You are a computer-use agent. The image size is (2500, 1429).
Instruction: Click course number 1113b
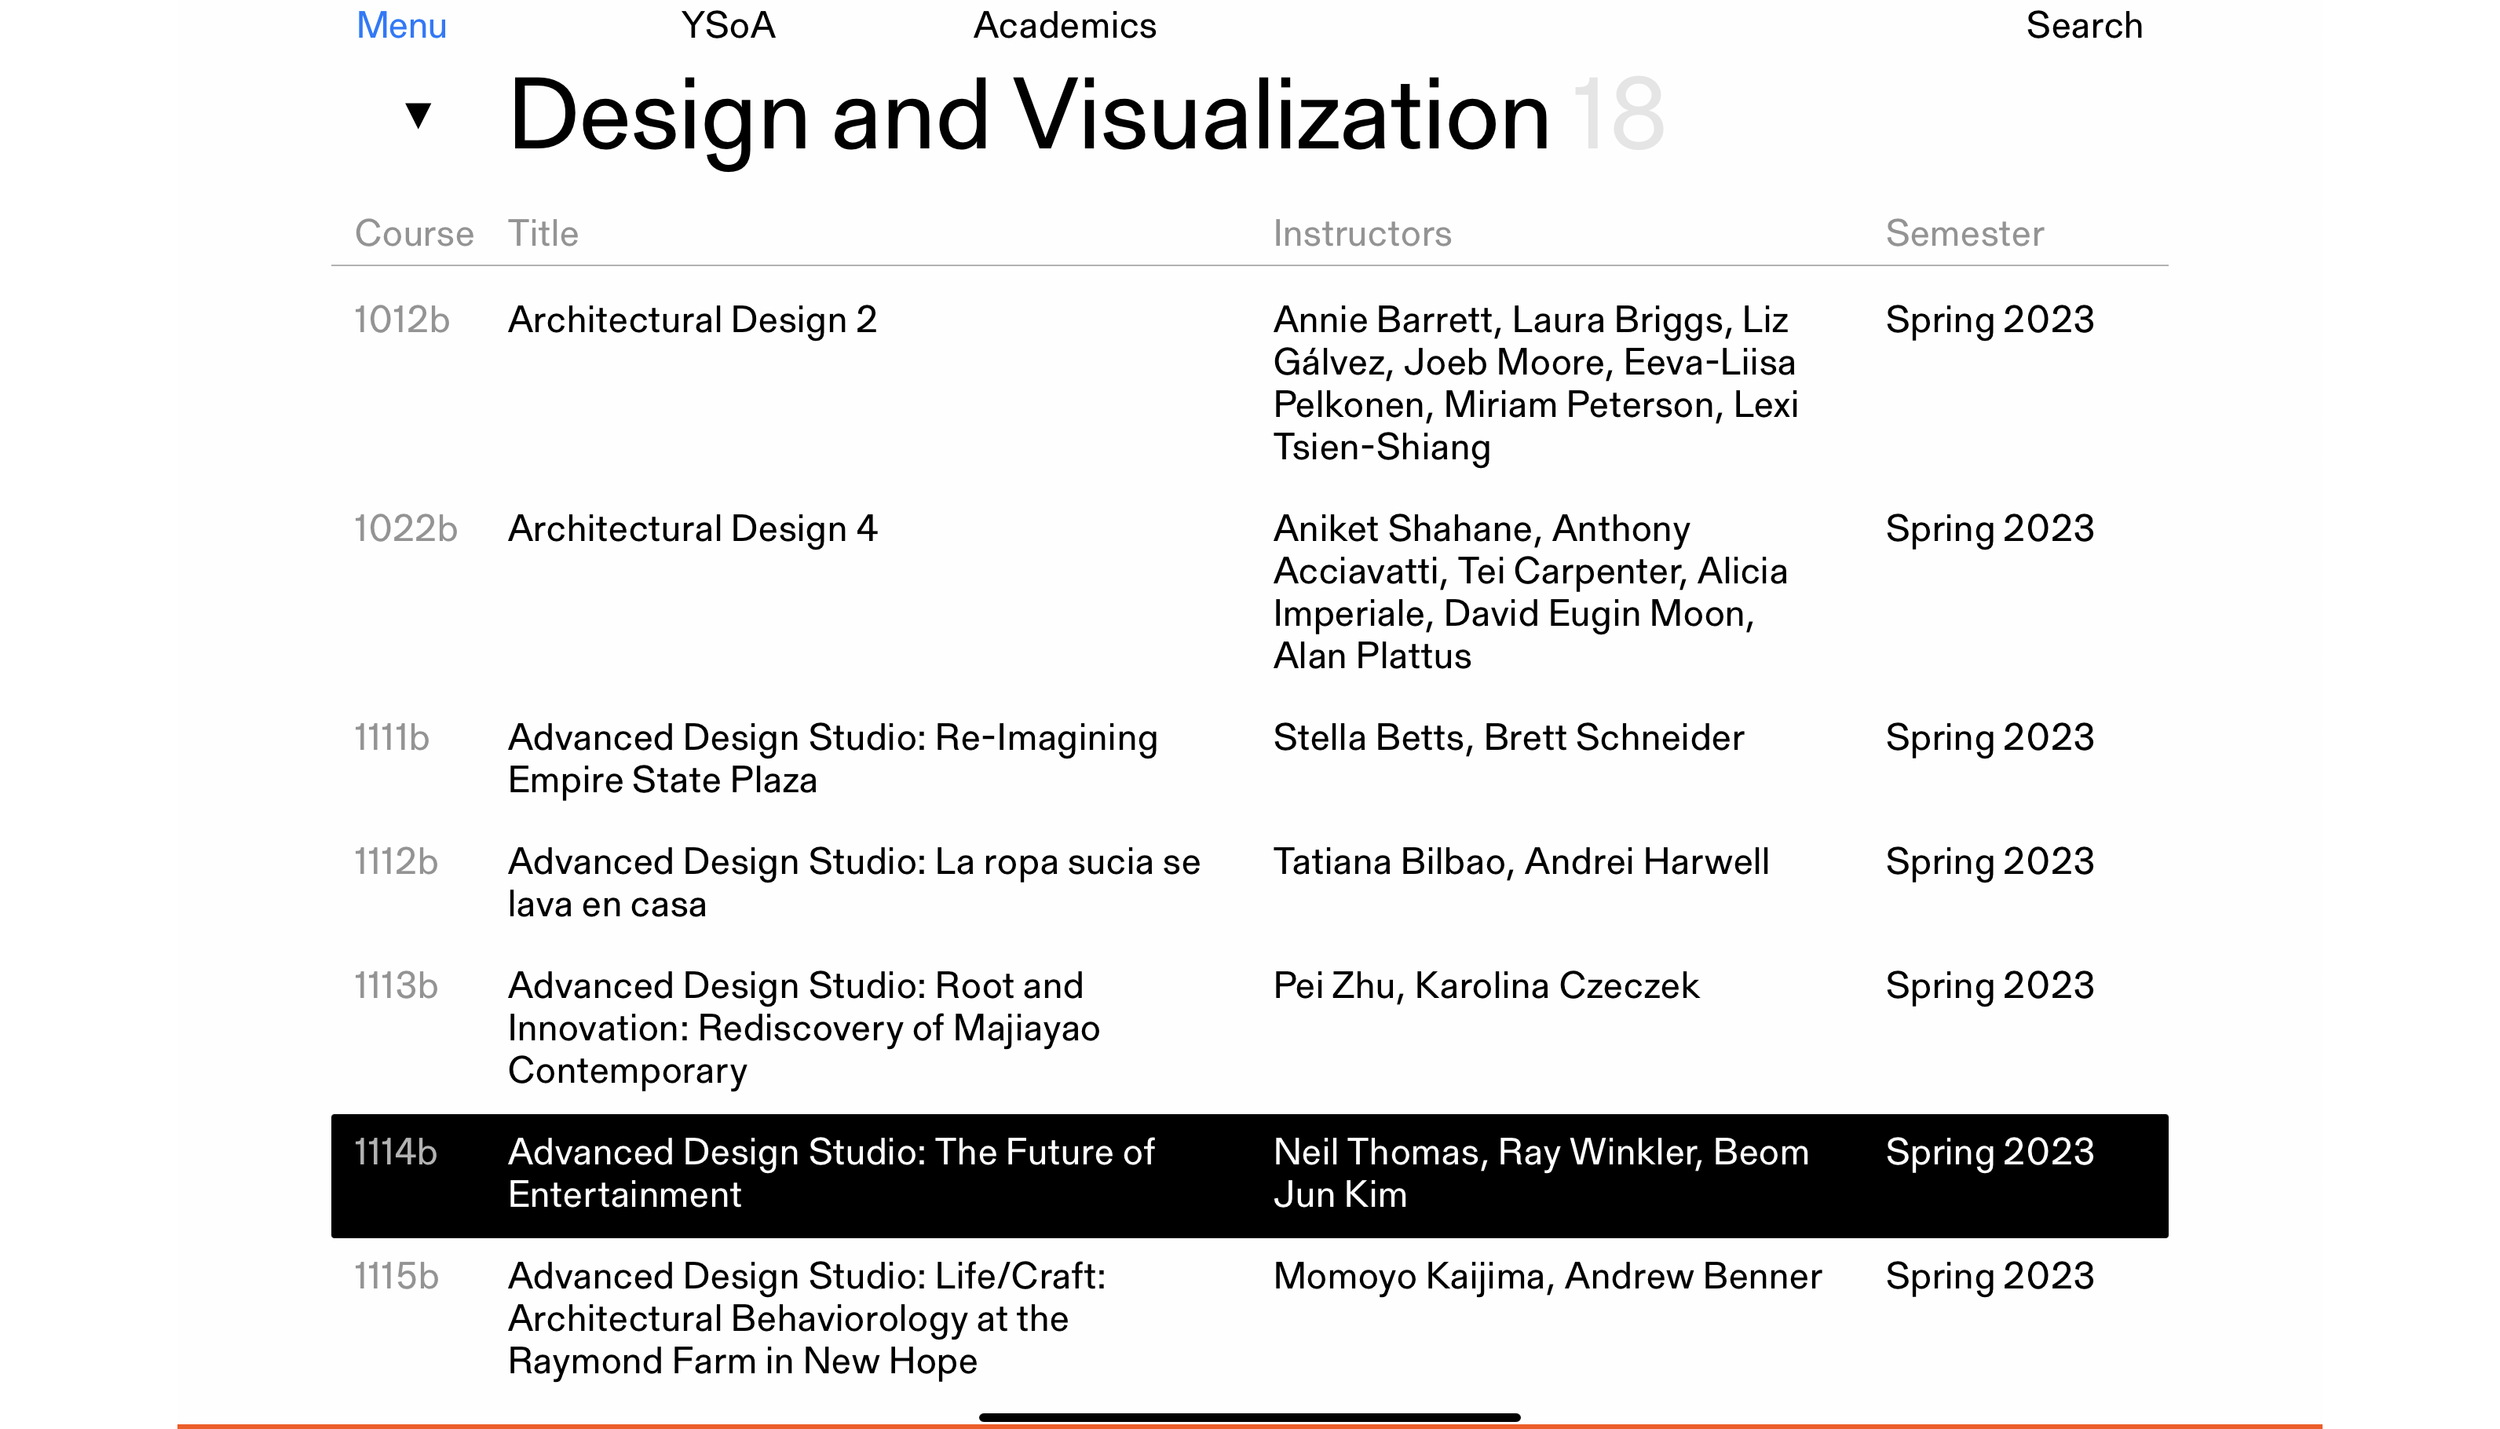pos(396,986)
